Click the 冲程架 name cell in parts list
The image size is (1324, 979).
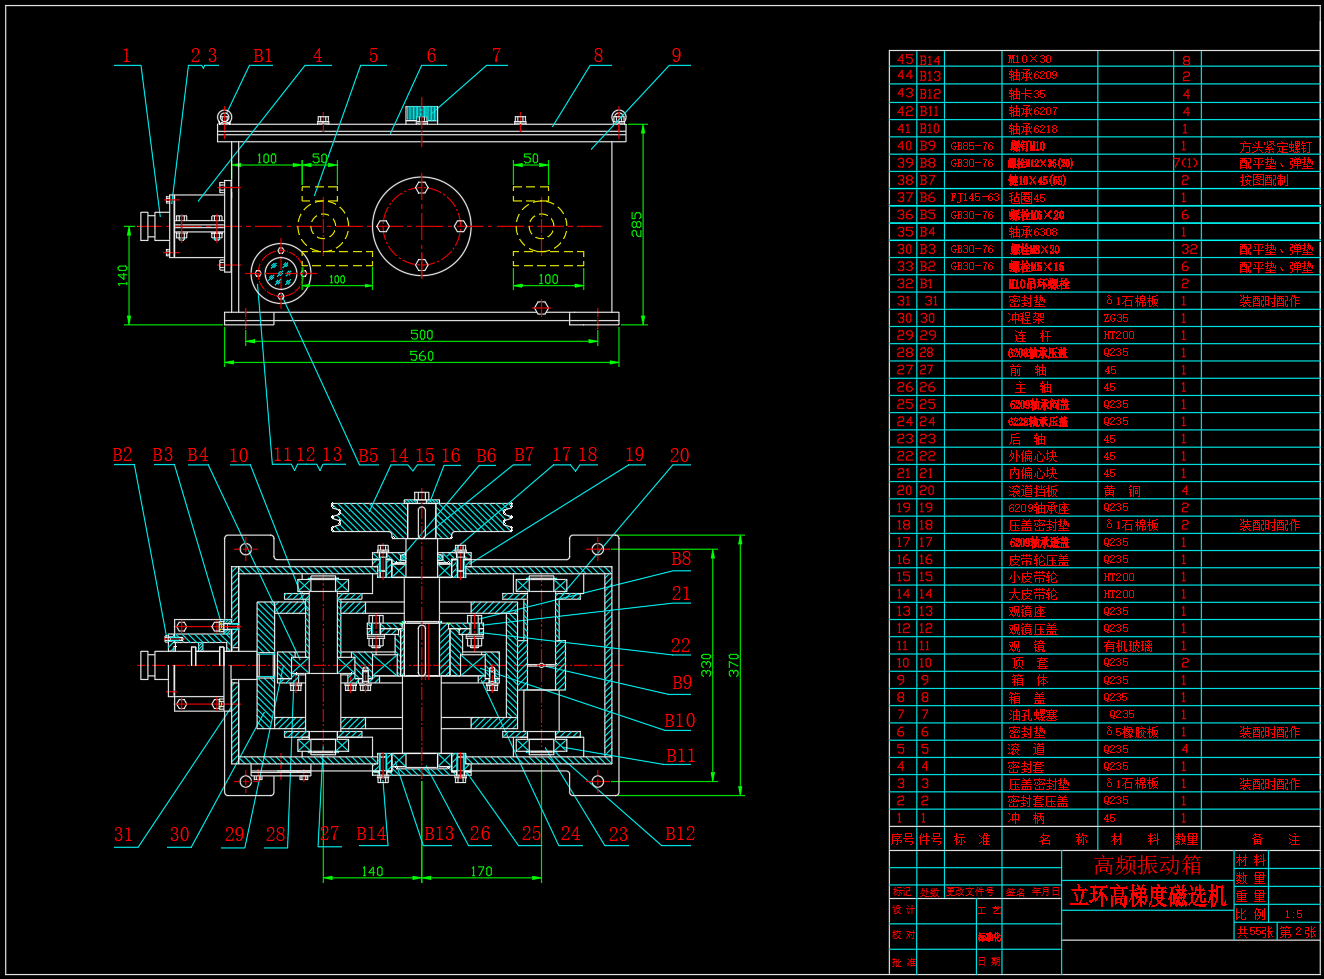[x=1026, y=318]
